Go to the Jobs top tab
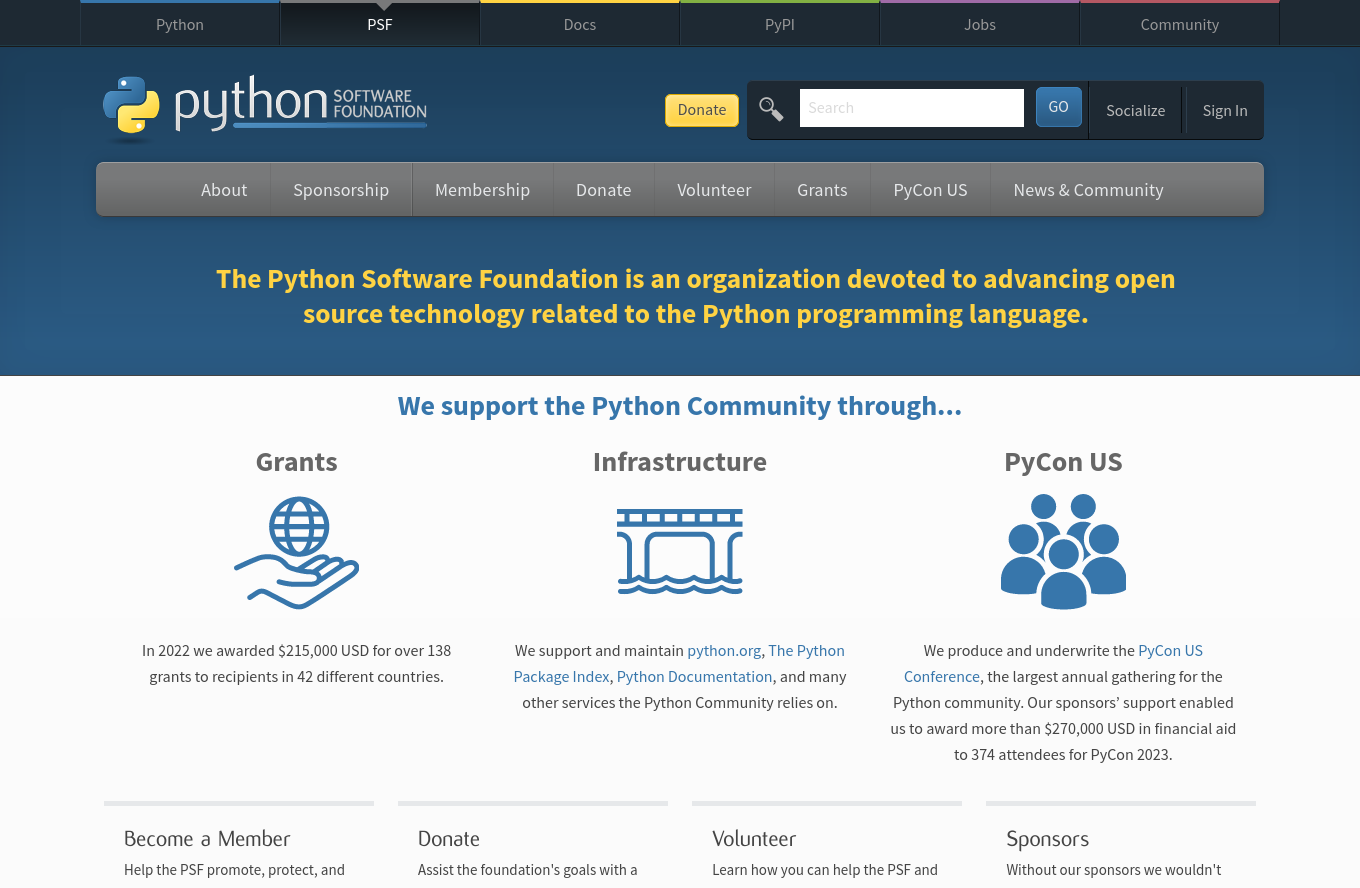This screenshot has width=1360, height=888. pos(980,24)
